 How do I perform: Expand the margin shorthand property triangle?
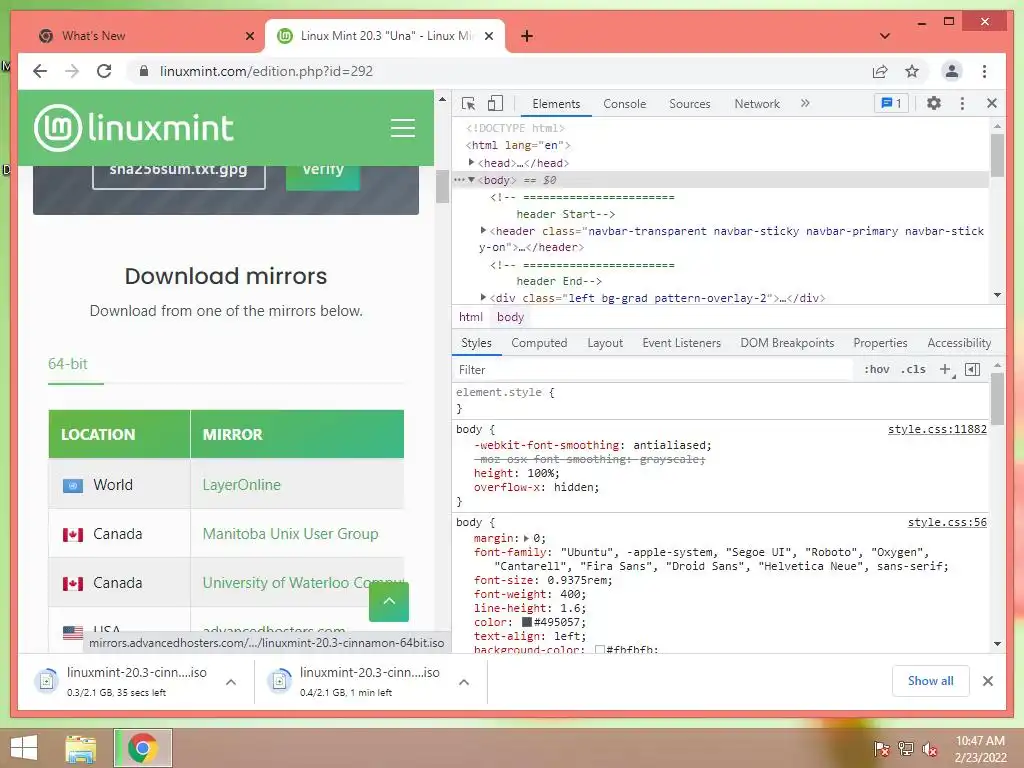tap(526, 538)
